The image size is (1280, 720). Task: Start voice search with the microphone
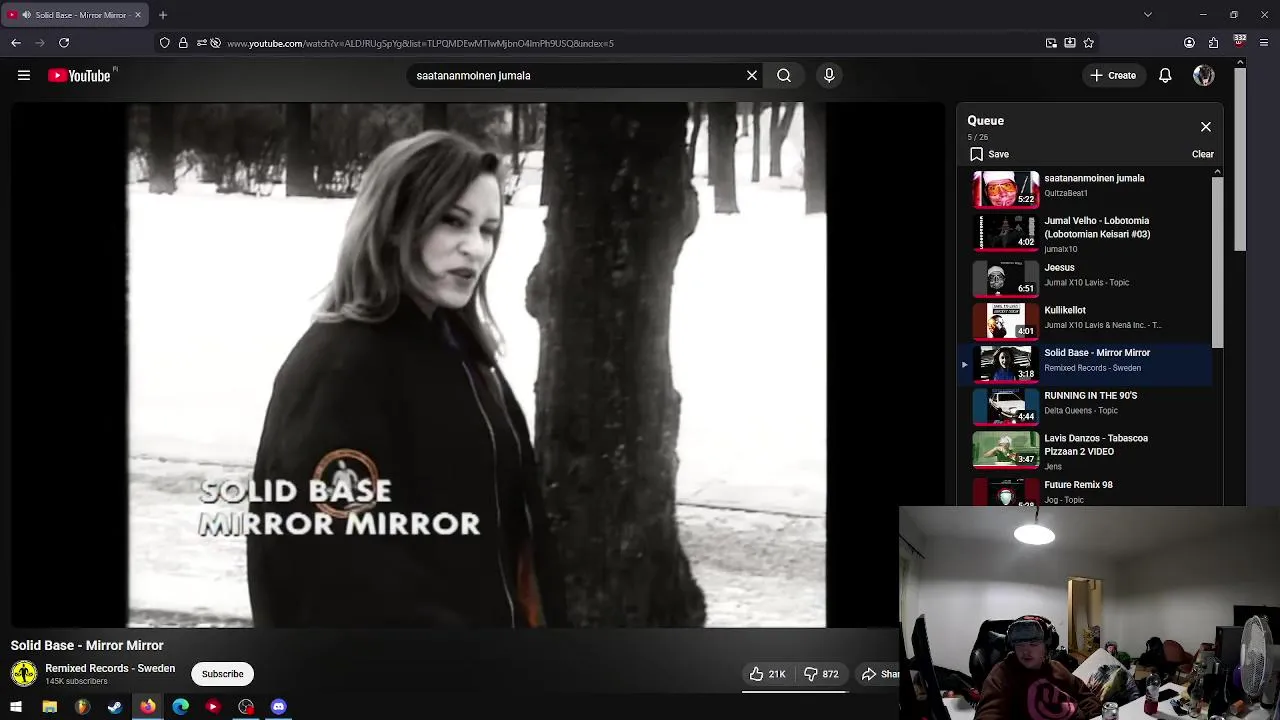tap(829, 75)
